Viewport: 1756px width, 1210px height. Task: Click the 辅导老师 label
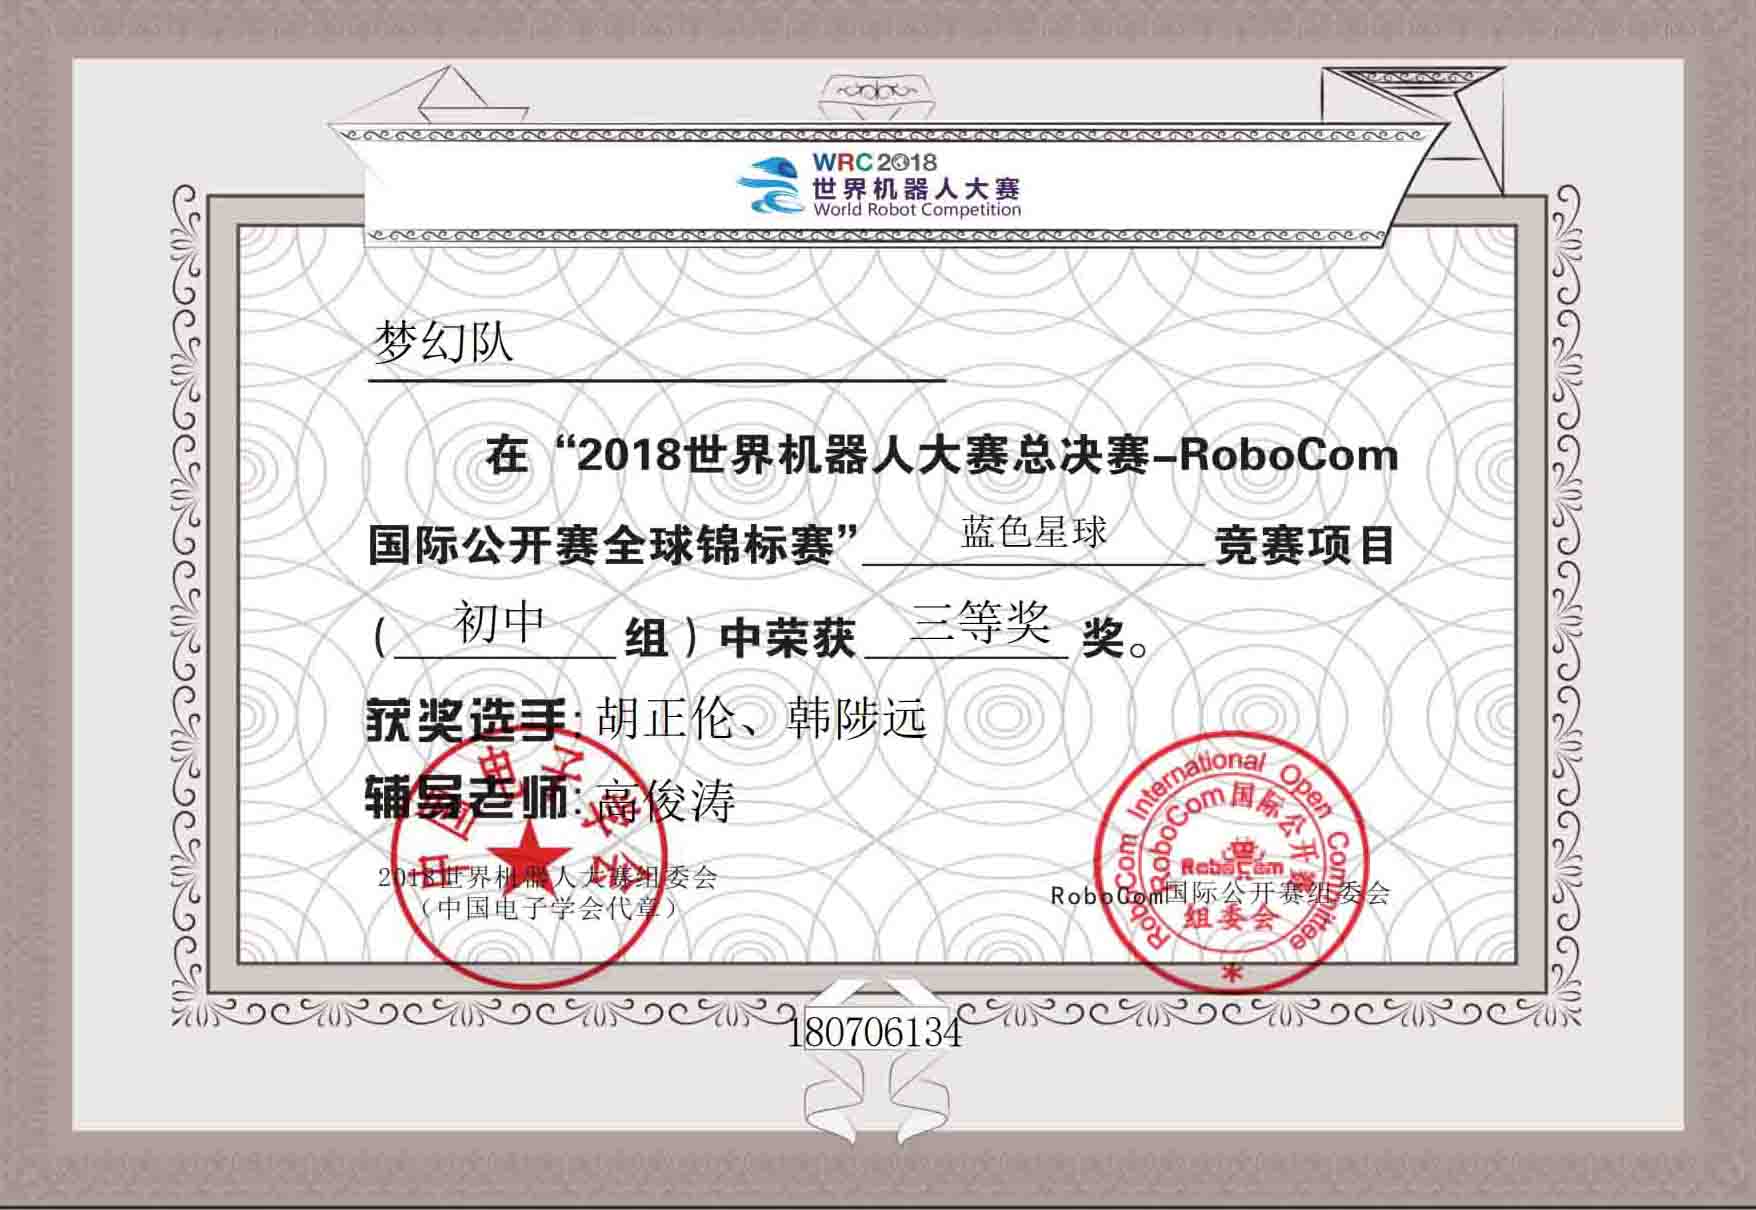point(467,798)
